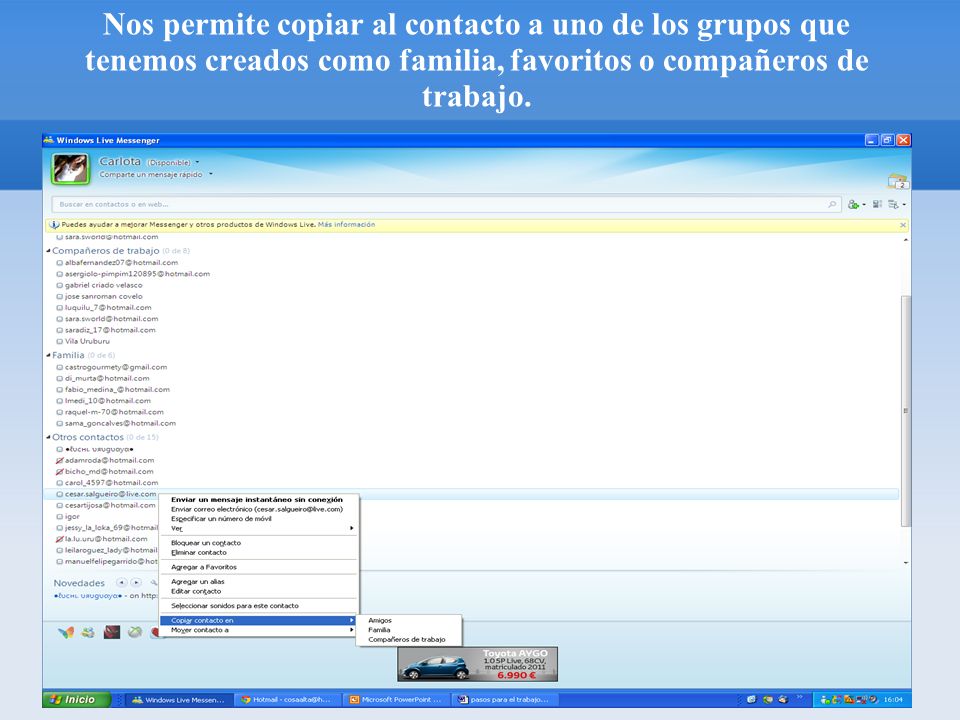Choose 'Agregar a Favoritos'
This screenshot has width=960, height=720.
click(258, 567)
